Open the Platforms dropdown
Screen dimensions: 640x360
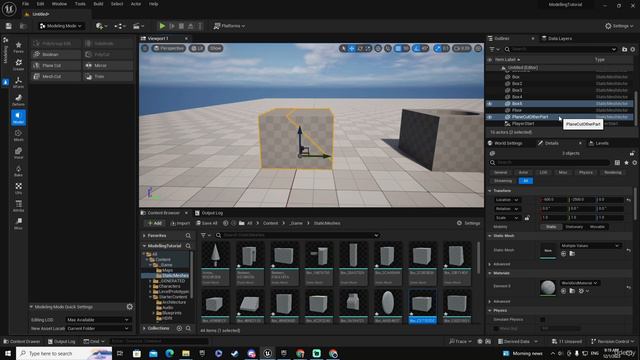(229, 26)
